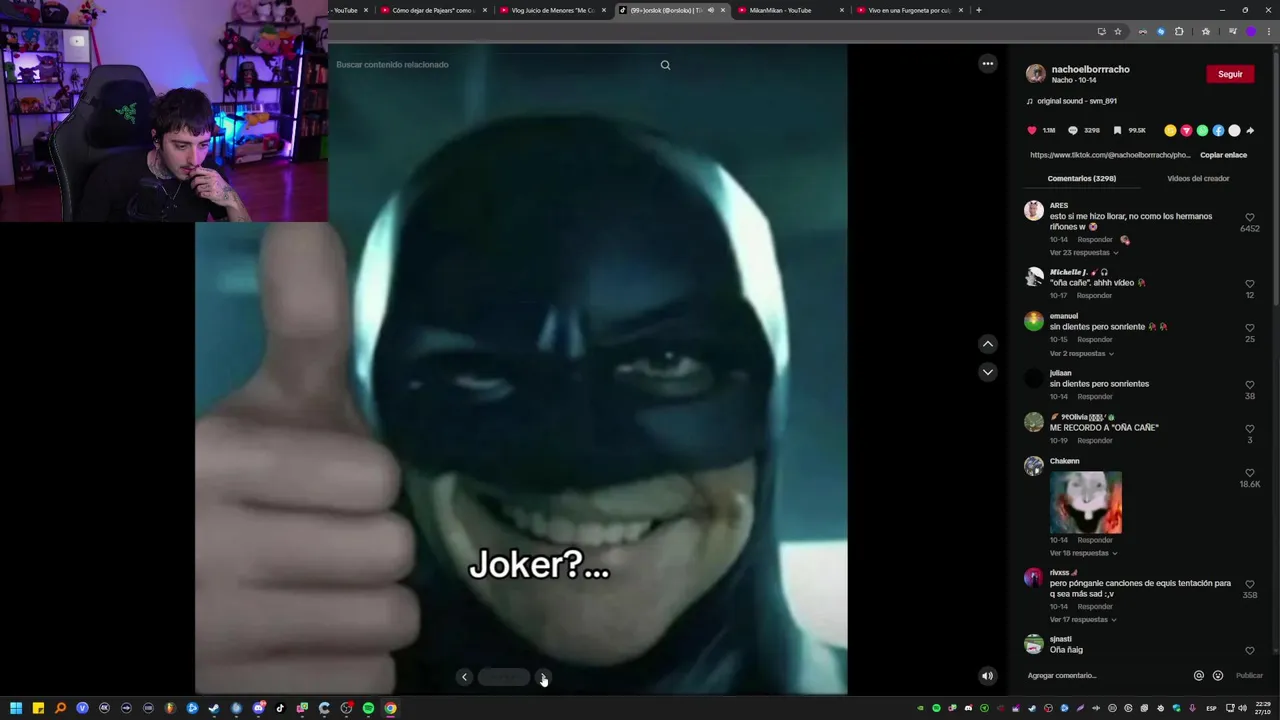This screenshot has height=720, width=1280.
Task: Go to next video with down arrow
Action: point(988,372)
